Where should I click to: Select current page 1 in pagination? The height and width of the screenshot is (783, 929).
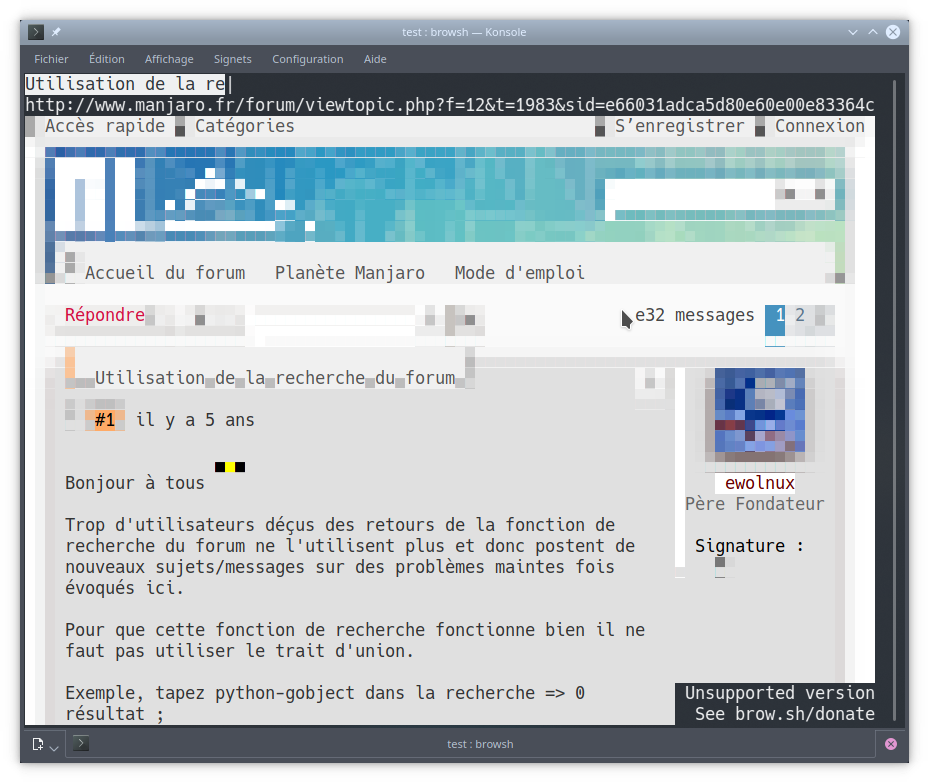tap(775, 320)
